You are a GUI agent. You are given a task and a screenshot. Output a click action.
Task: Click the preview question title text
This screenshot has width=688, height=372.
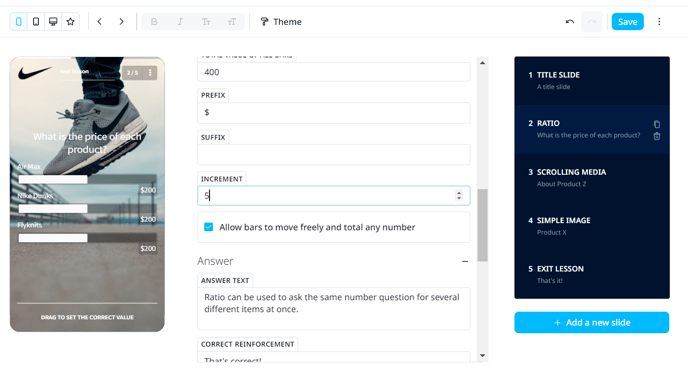point(87,143)
